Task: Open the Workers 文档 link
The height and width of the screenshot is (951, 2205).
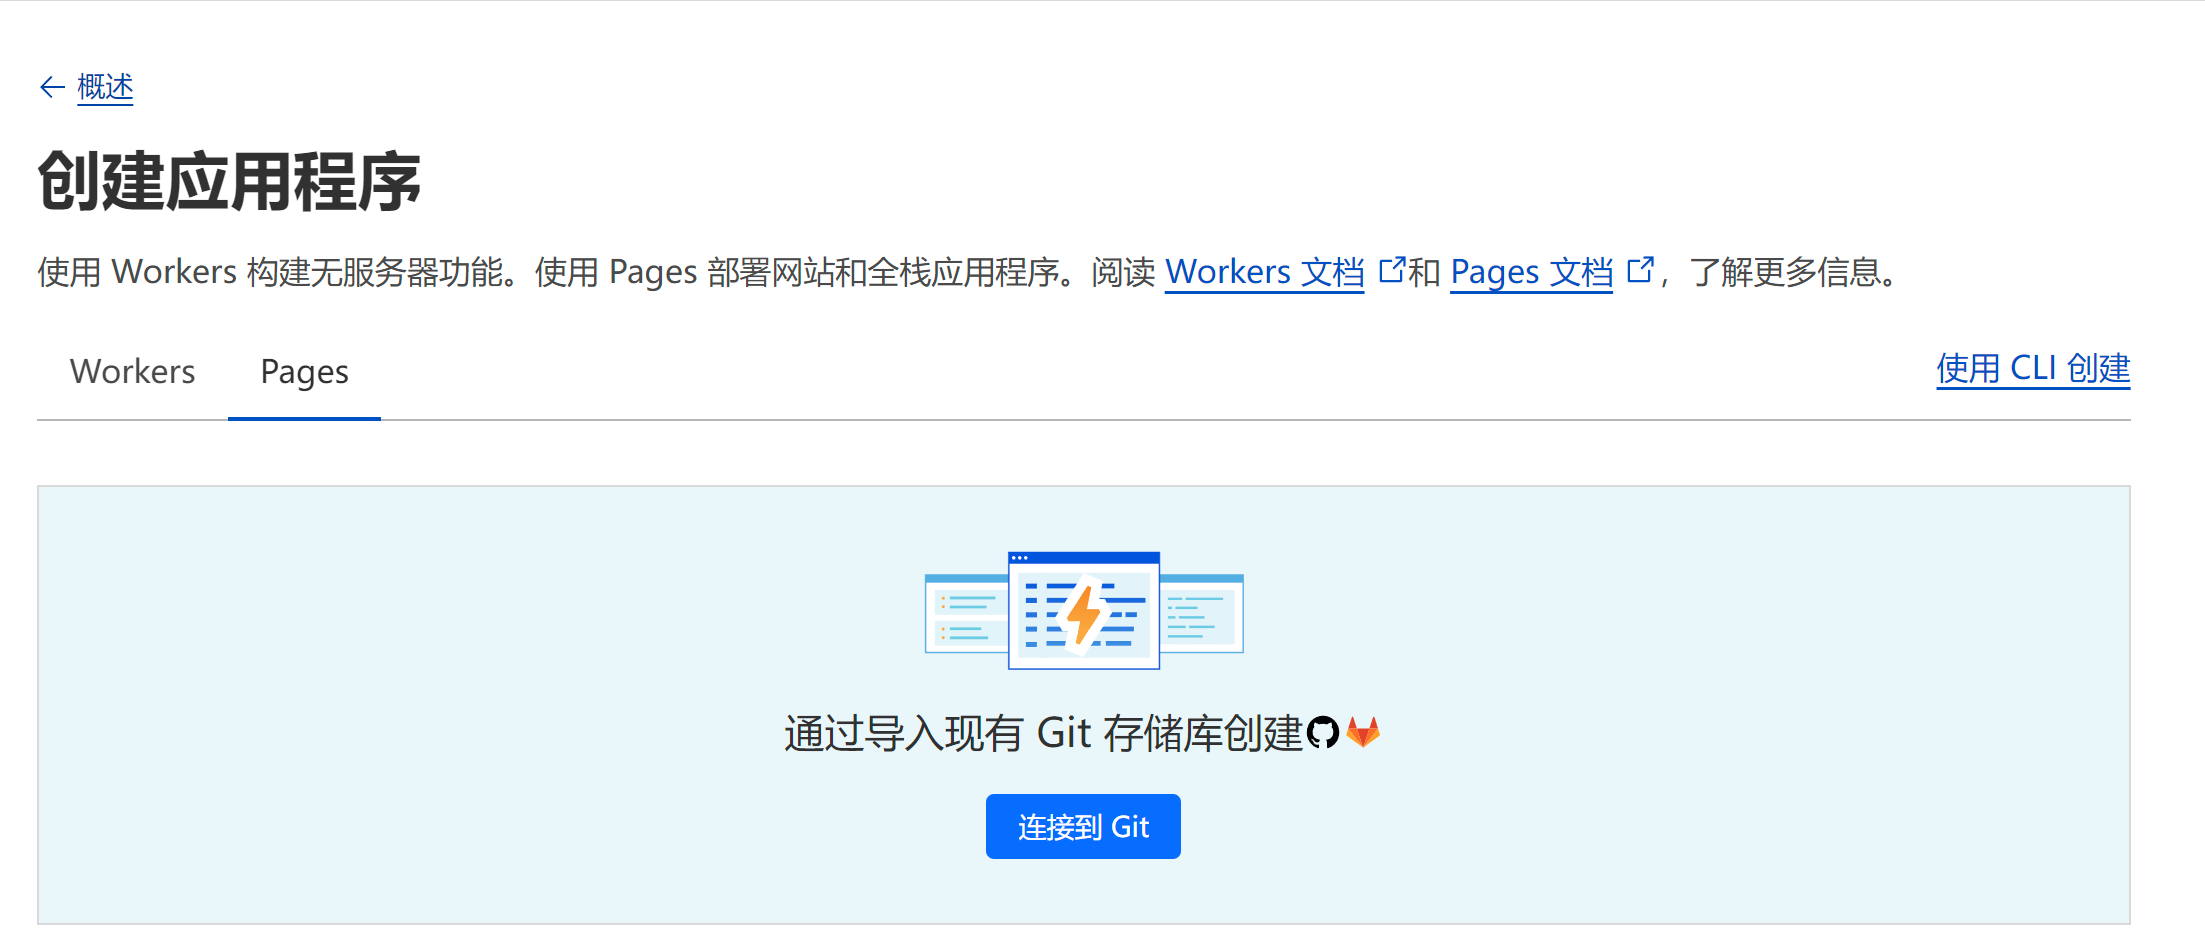Action: (x=1264, y=272)
